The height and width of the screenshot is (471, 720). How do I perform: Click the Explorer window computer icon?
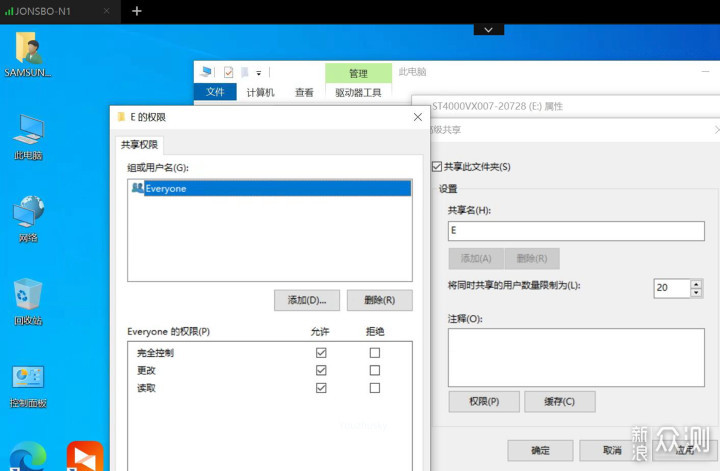(x=206, y=72)
